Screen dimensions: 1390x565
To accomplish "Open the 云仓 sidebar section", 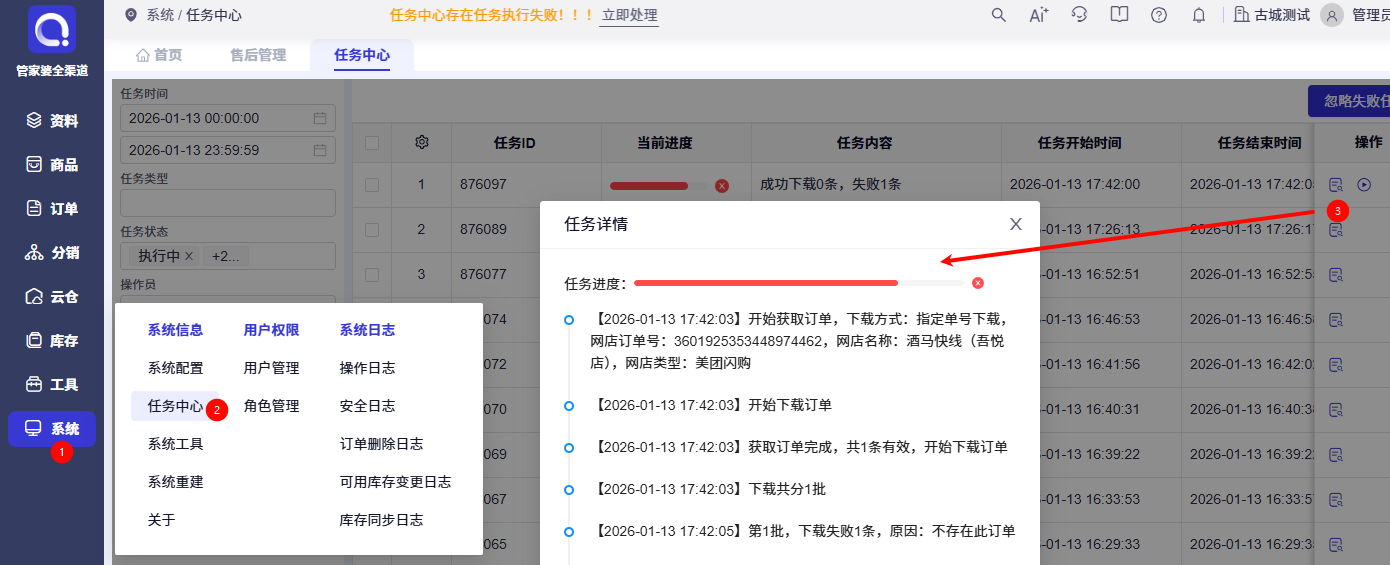I will [52, 296].
